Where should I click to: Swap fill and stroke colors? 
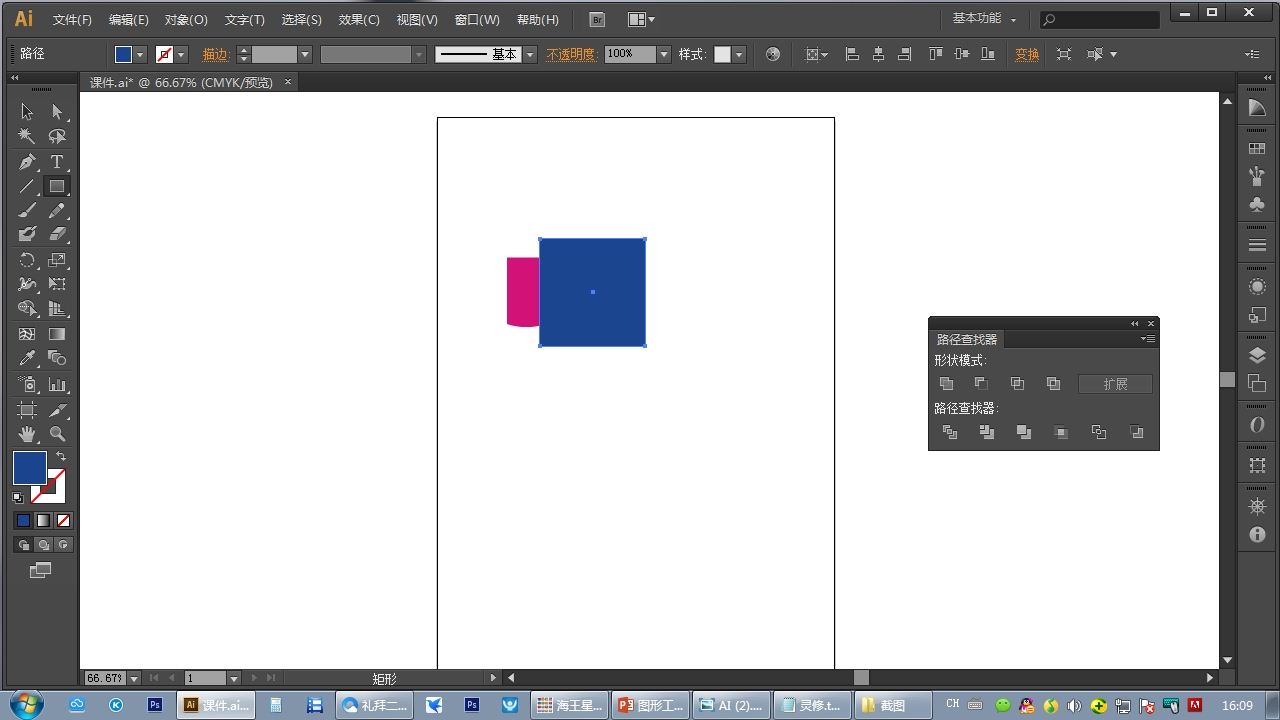[61, 456]
